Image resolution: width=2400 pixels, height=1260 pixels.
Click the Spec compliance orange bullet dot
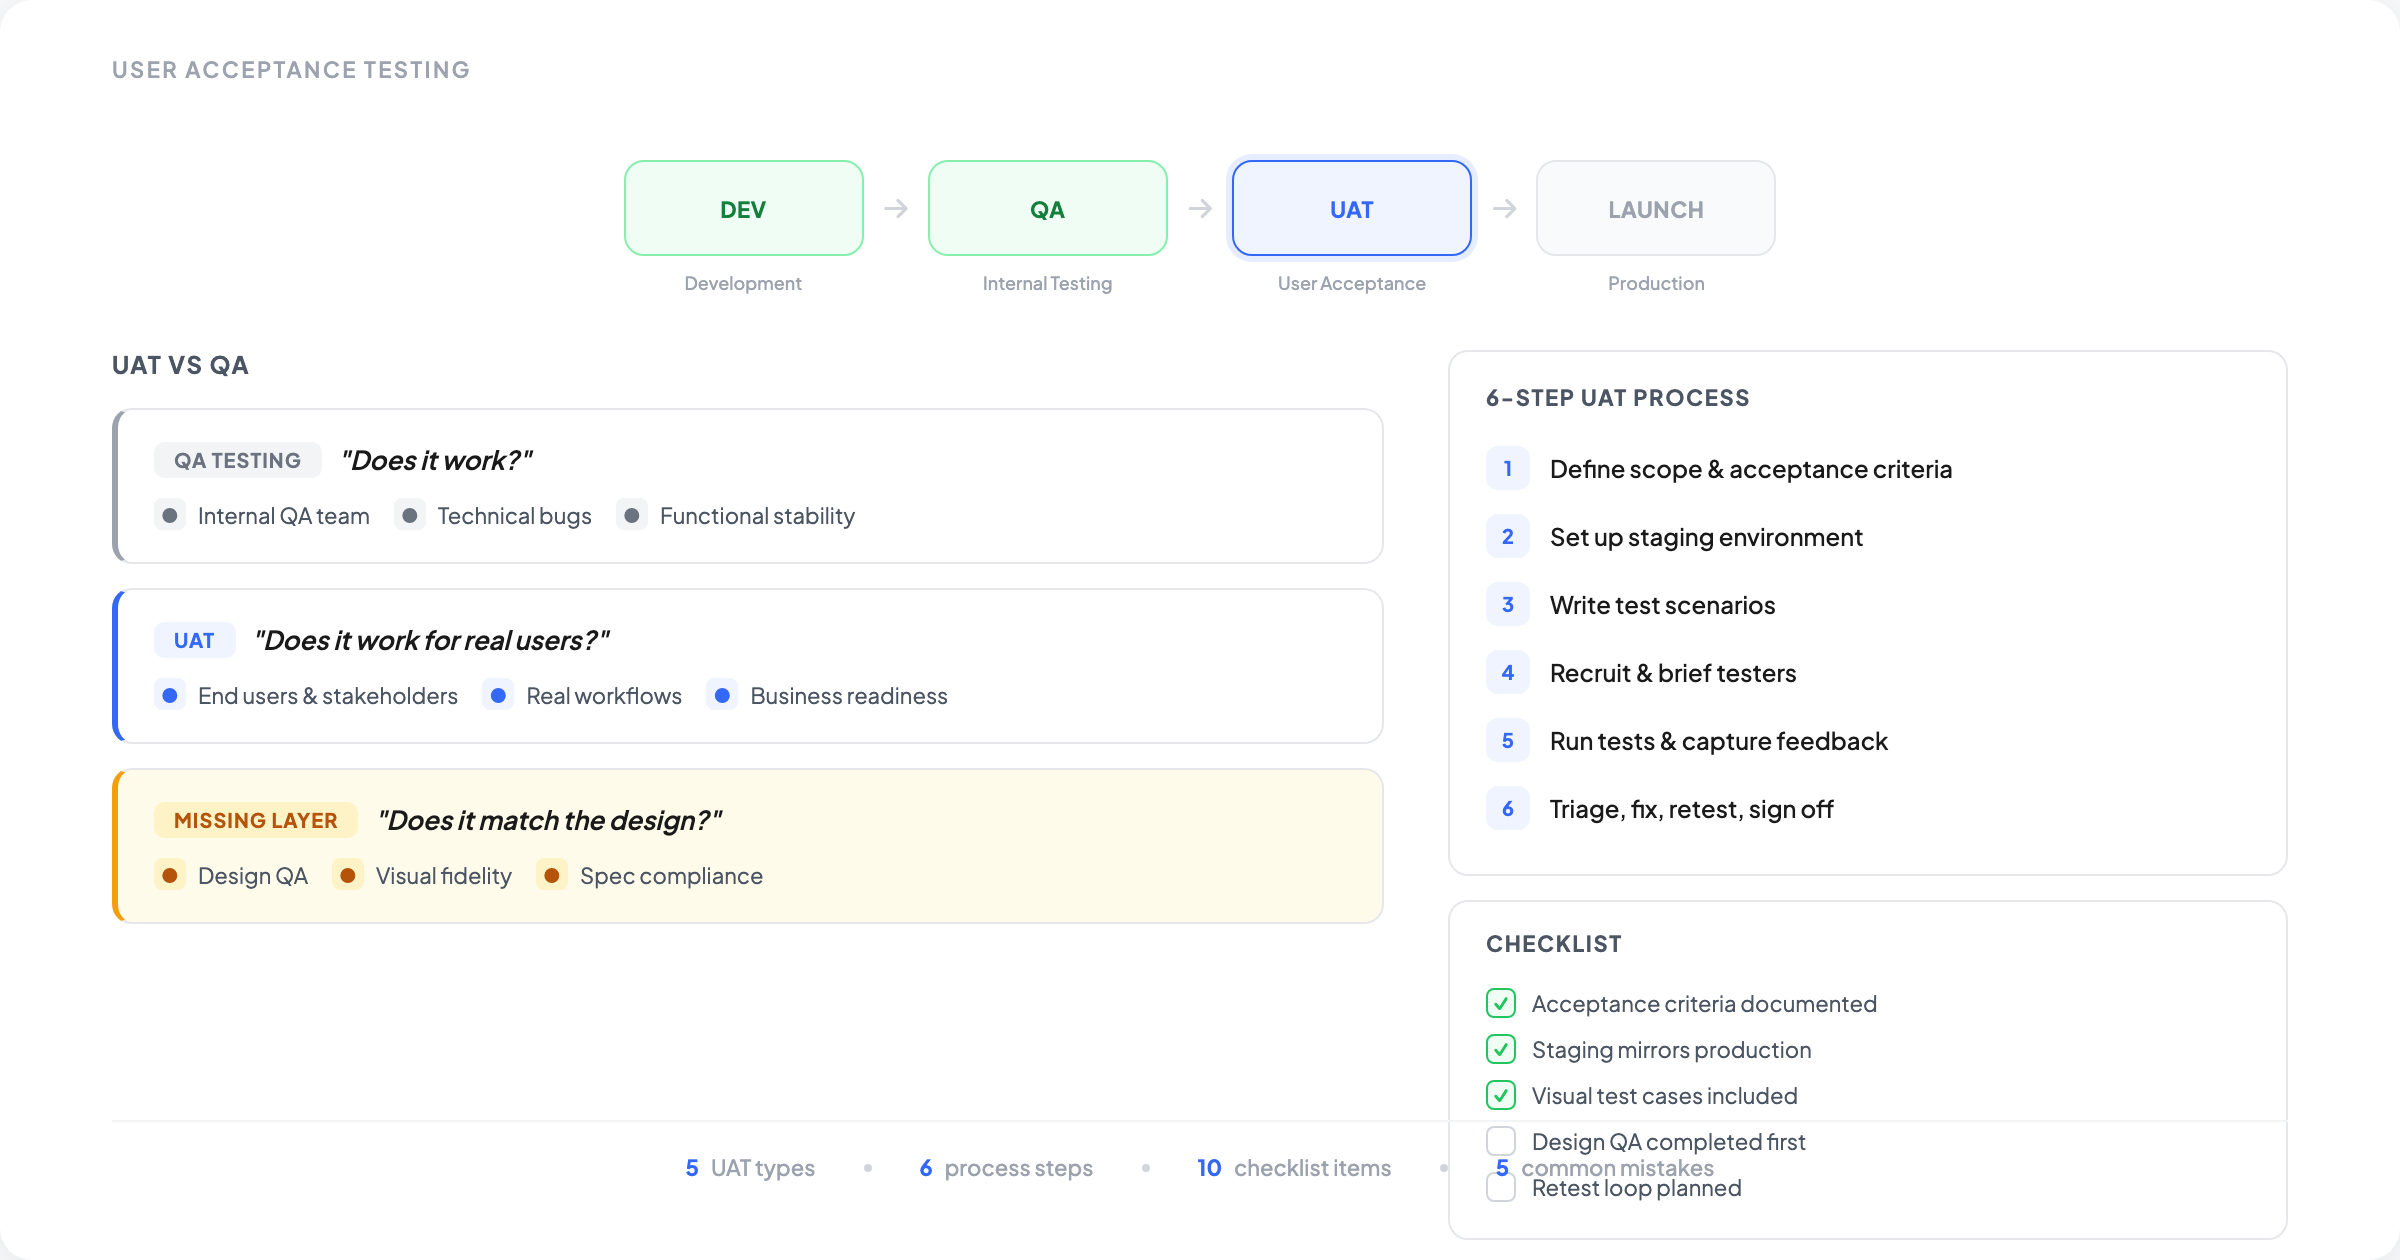552,875
